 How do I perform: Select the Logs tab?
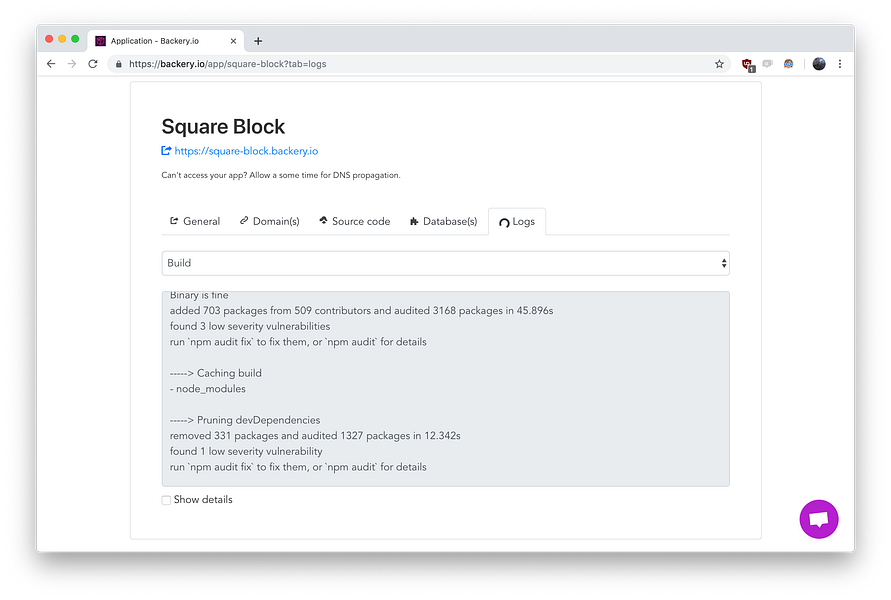pos(517,222)
